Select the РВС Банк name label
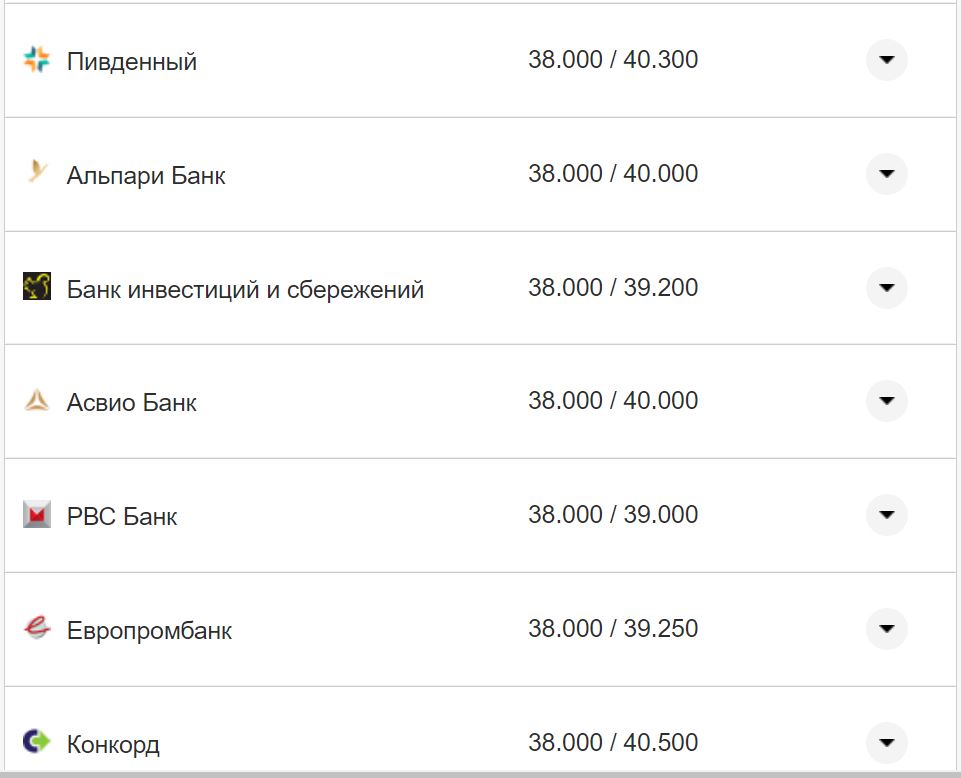961x778 pixels. (x=122, y=515)
